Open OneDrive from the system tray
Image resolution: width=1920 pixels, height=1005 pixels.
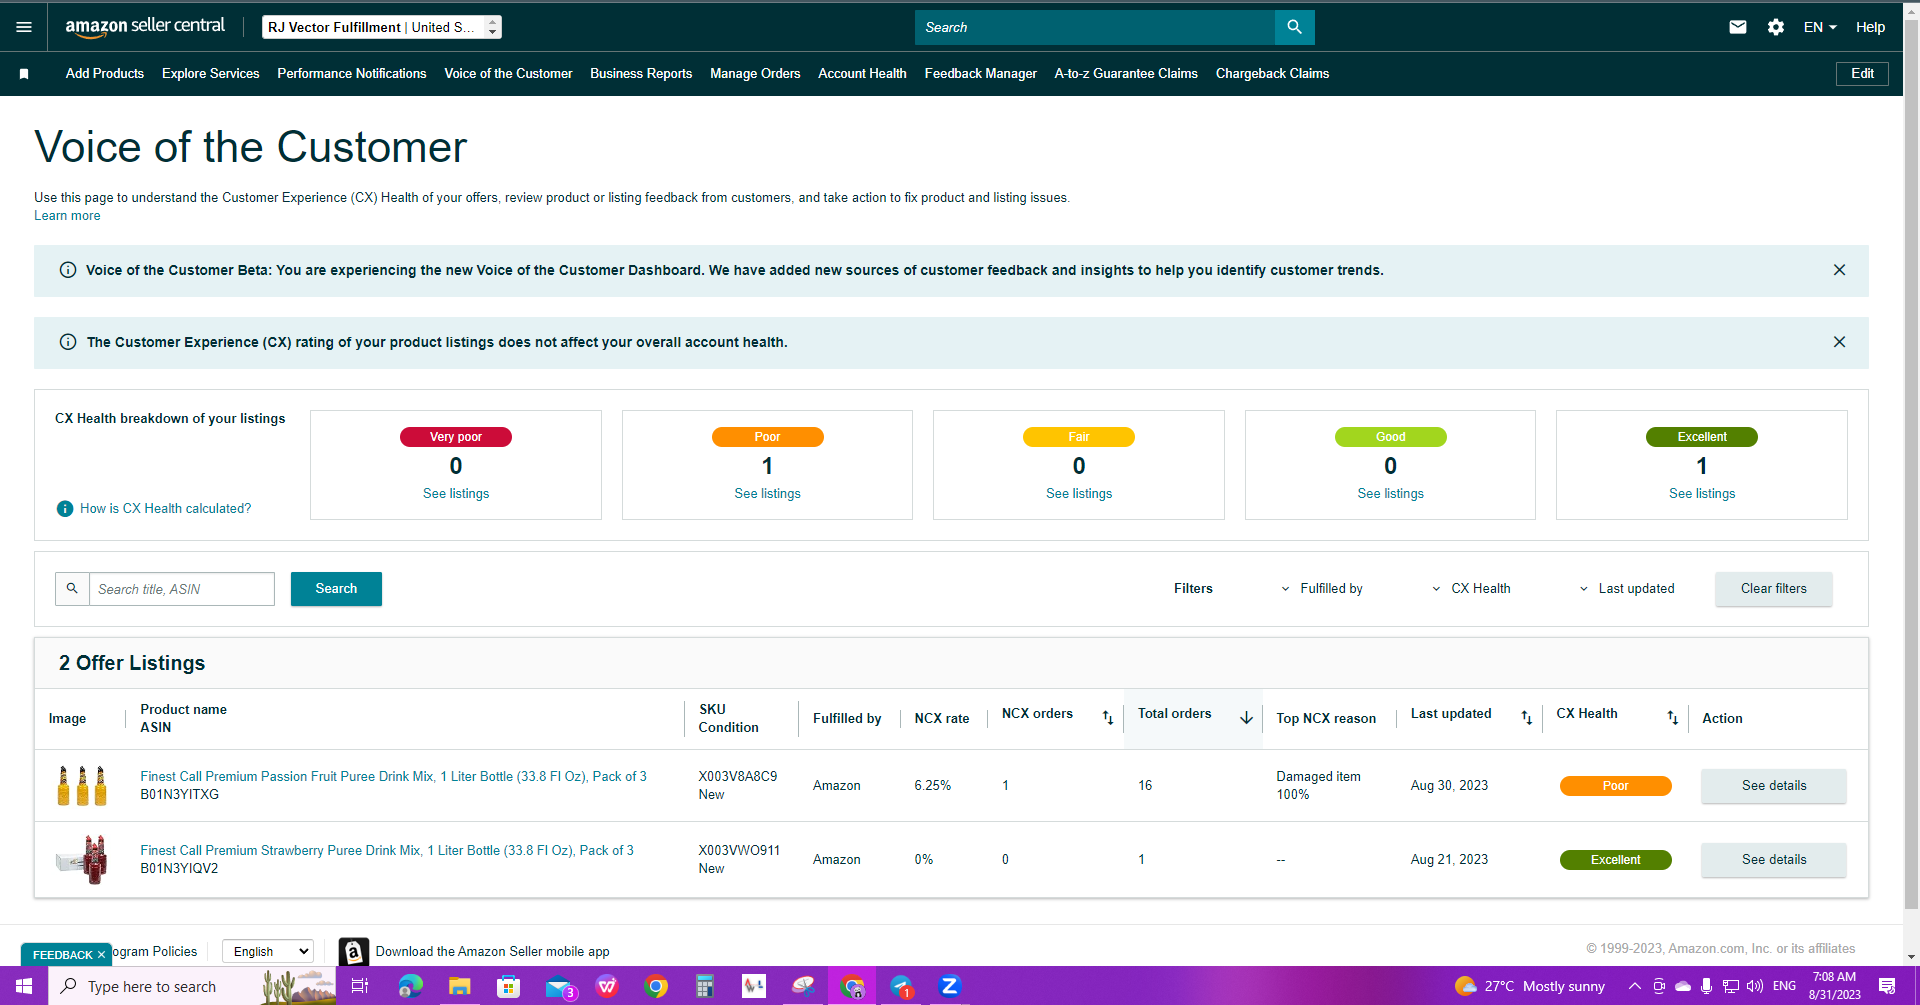point(1683,986)
